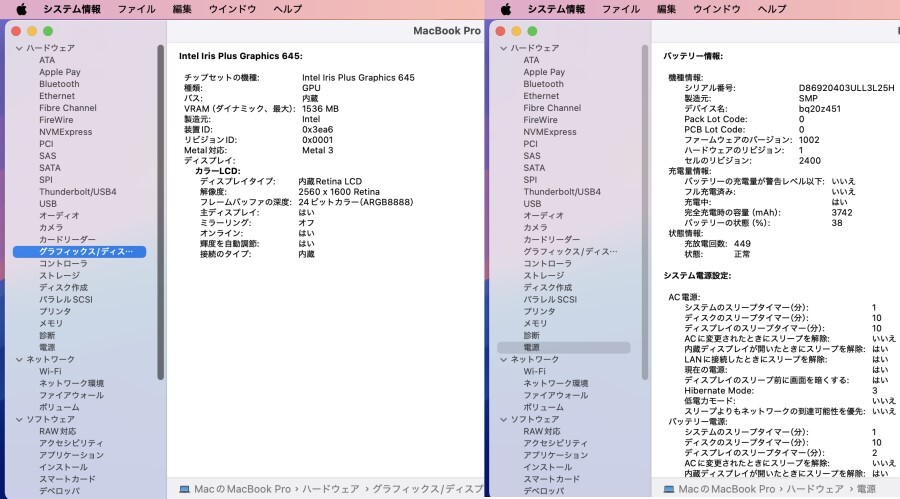This screenshot has height=499, width=900.
Task: Collapse ソフトウェア section in right window
Action: click(x=503, y=420)
